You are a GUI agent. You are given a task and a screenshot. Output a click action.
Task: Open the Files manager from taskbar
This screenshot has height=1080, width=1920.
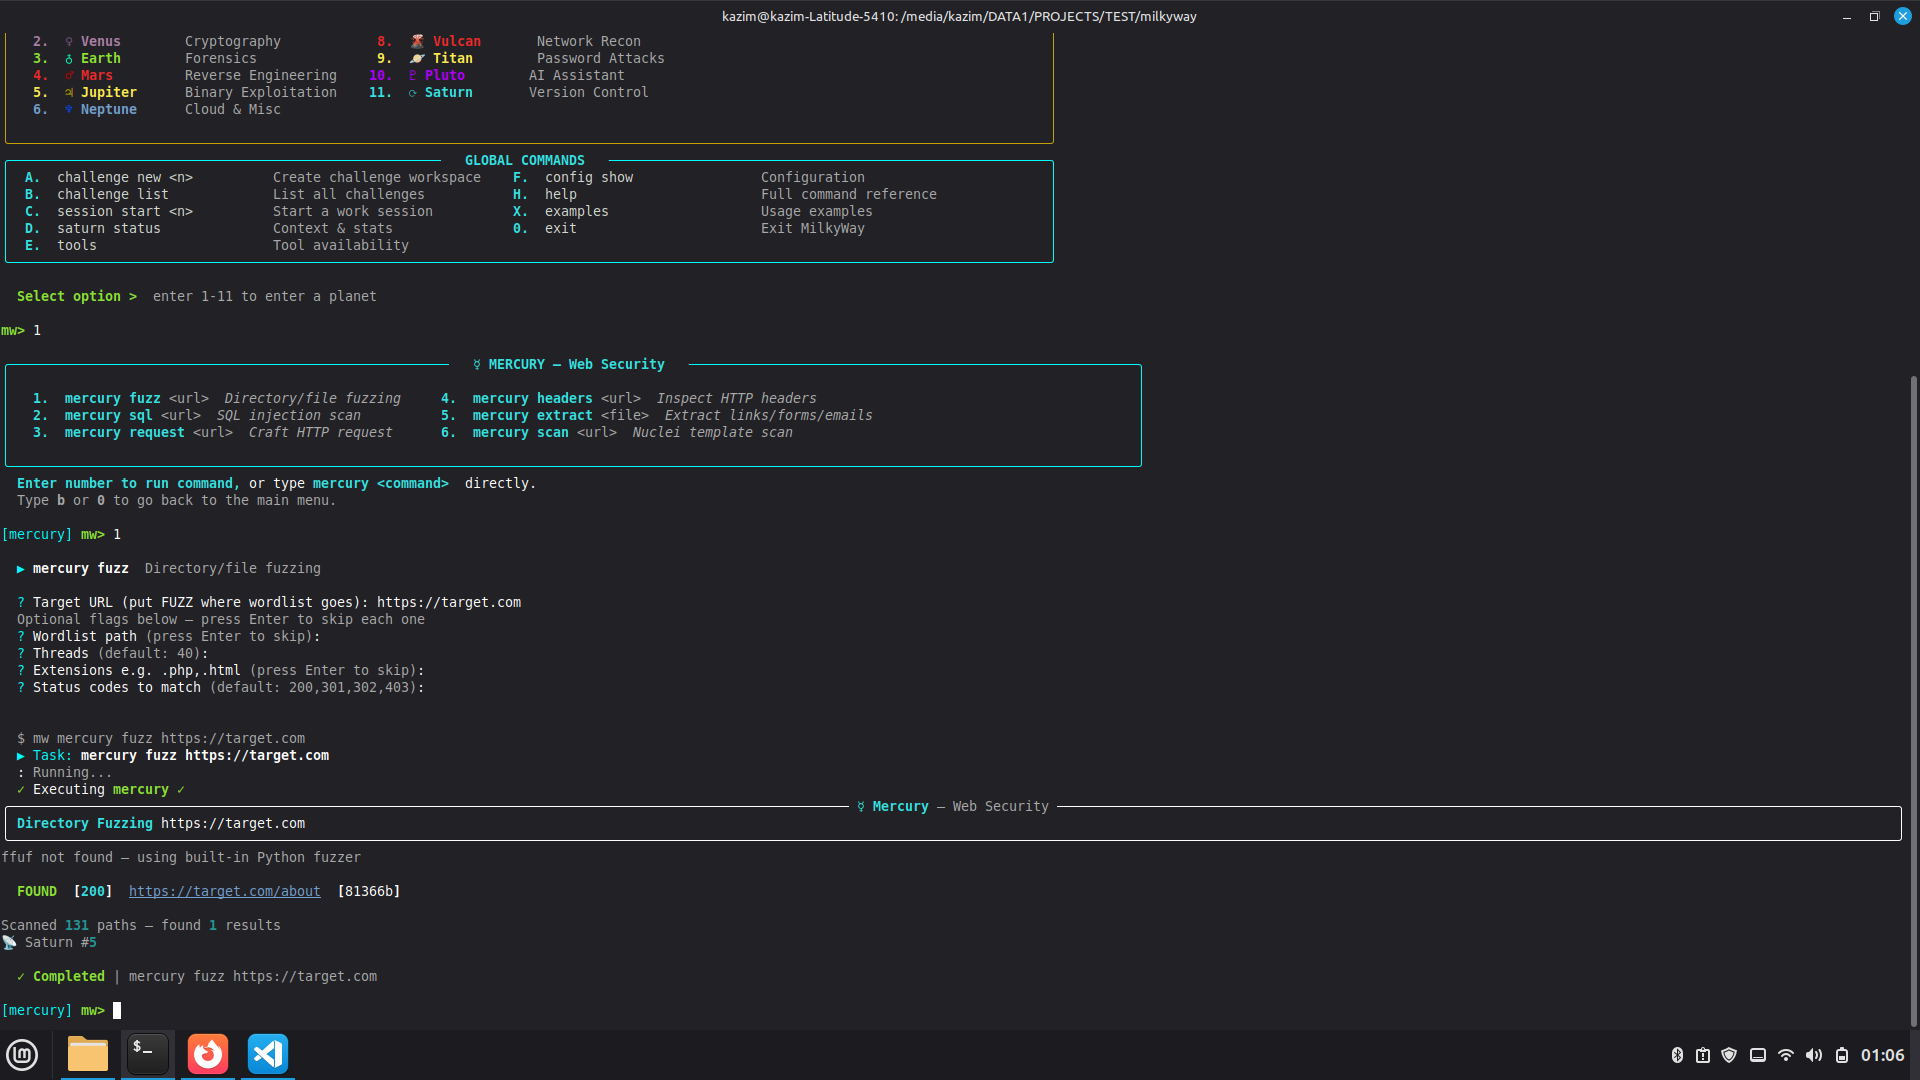[88, 1055]
